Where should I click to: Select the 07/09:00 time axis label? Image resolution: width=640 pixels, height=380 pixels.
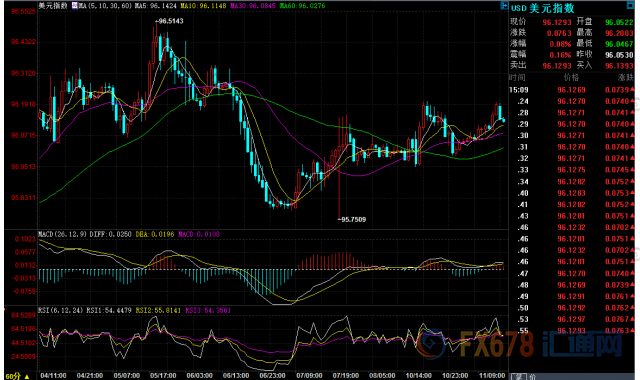point(309,376)
